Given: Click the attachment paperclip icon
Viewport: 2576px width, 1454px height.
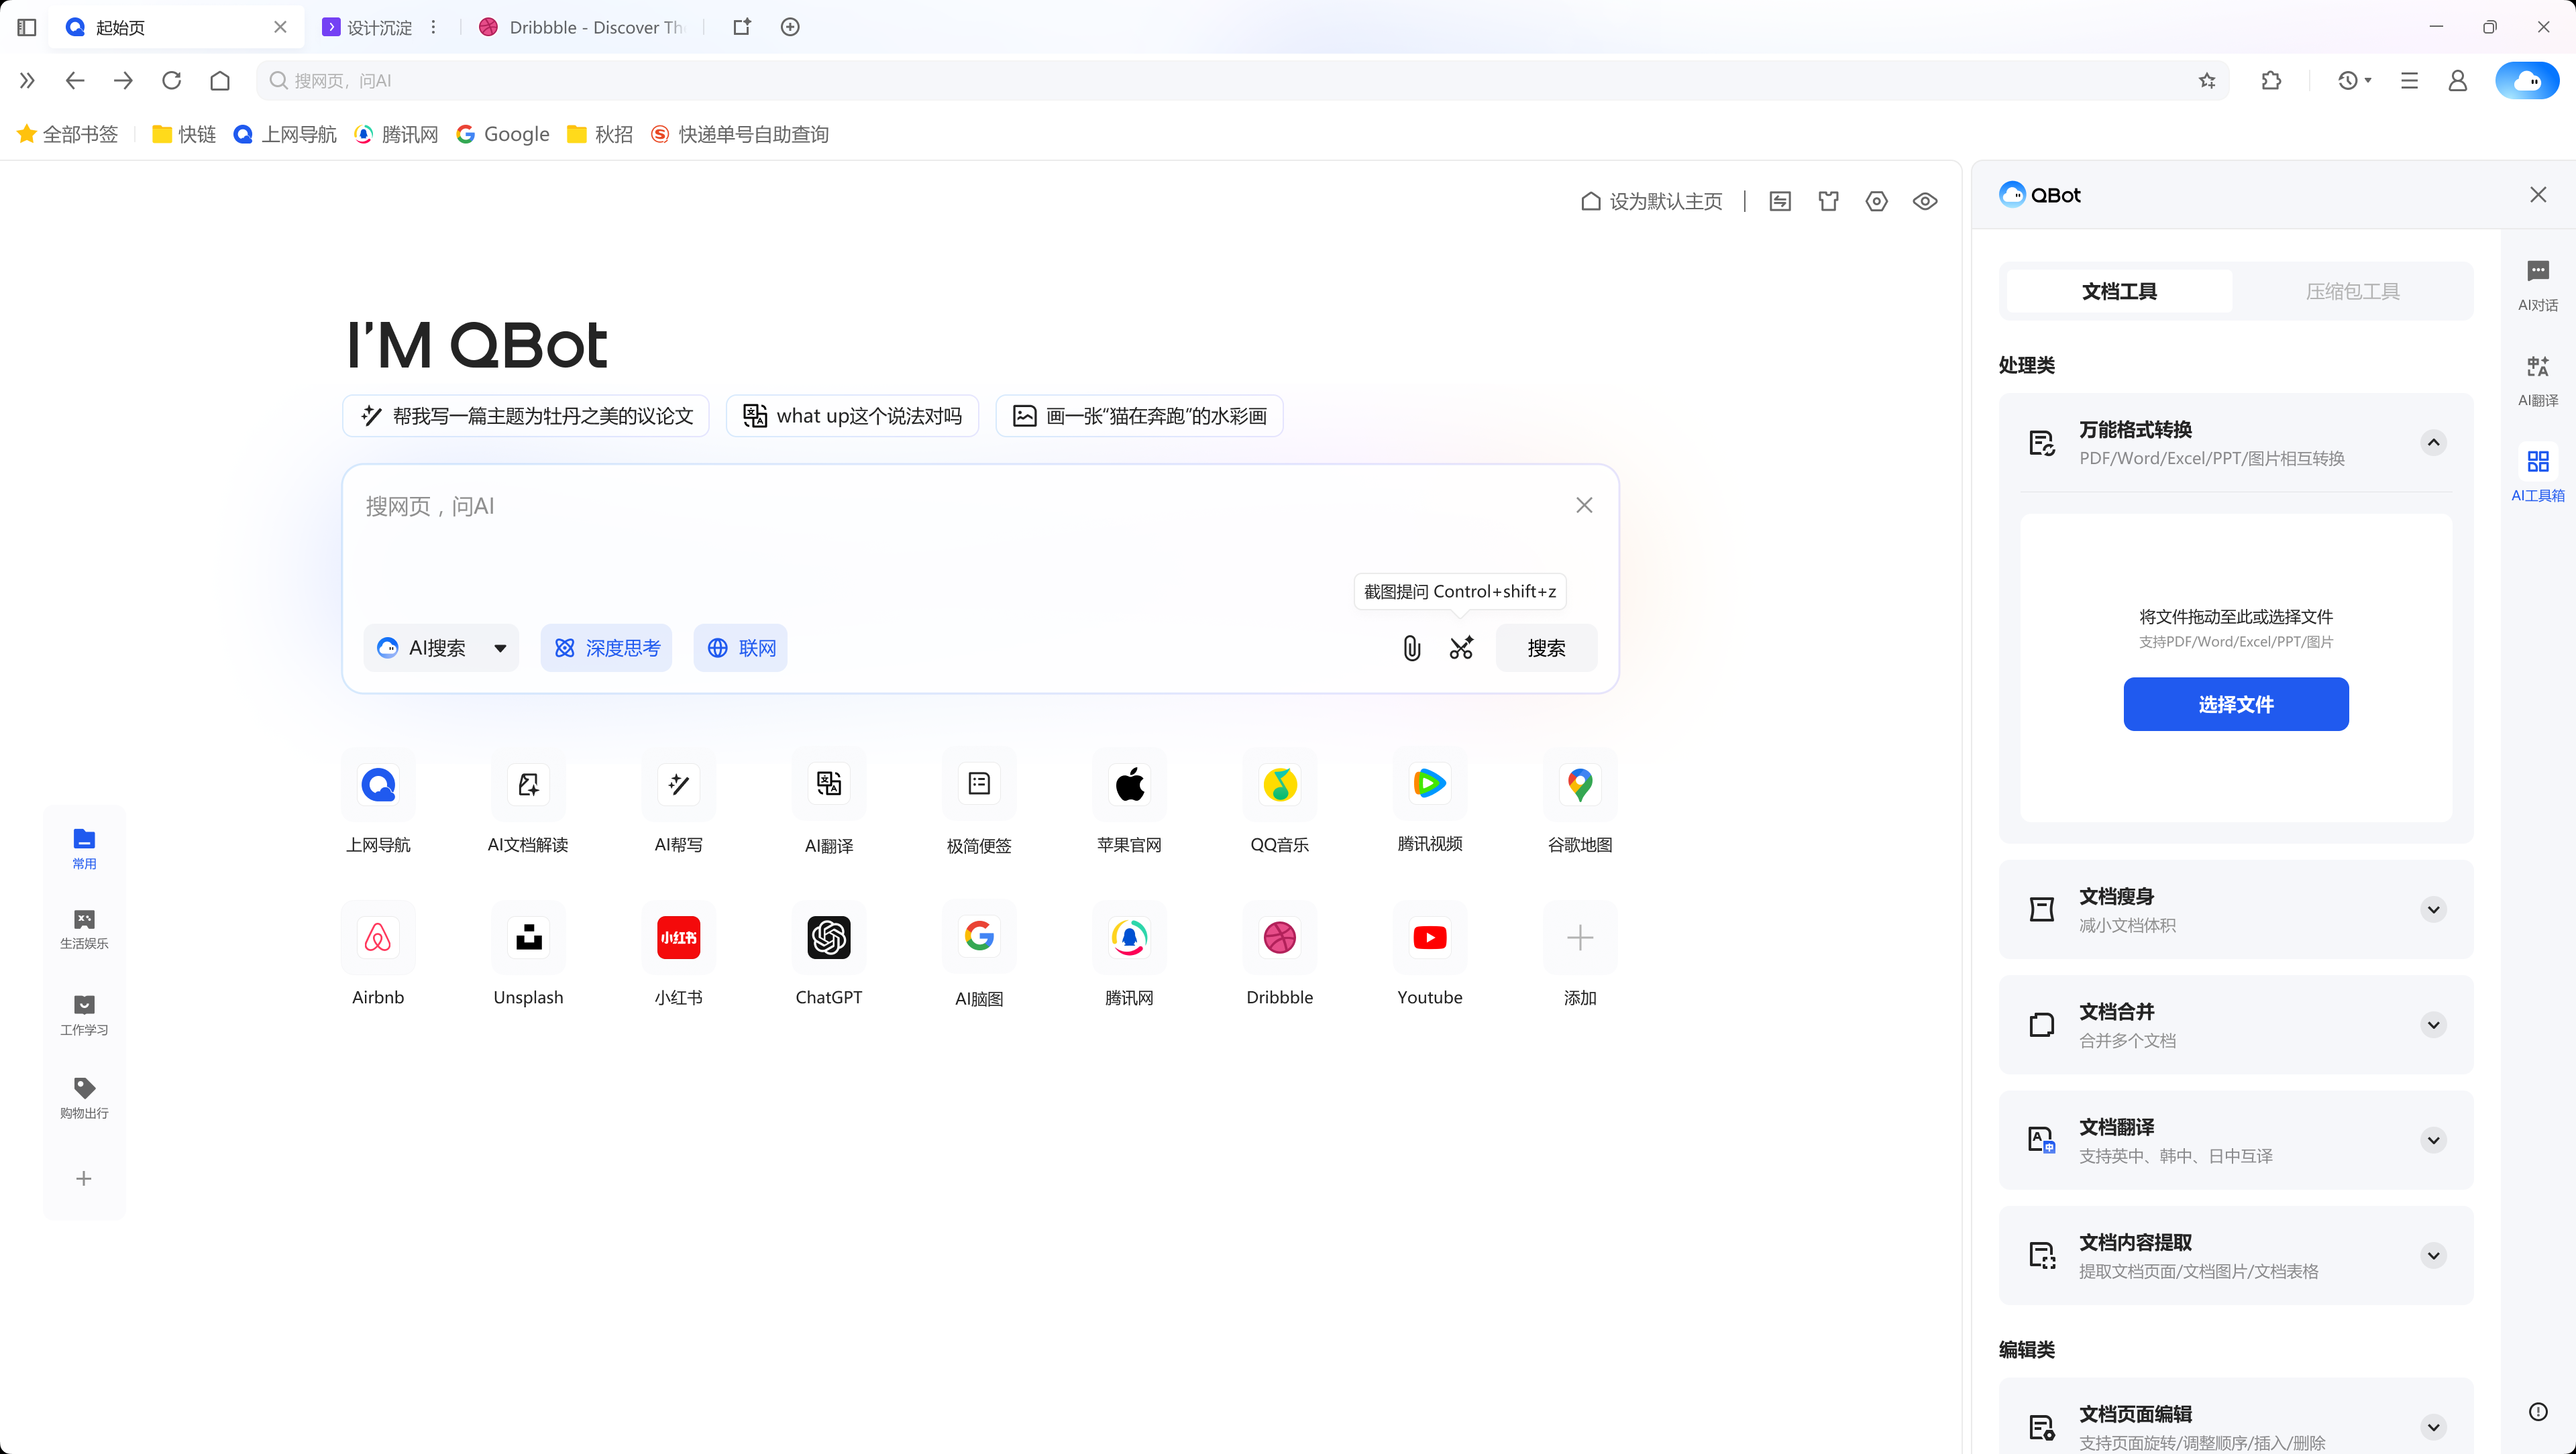Looking at the screenshot, I should [1411, 648].
